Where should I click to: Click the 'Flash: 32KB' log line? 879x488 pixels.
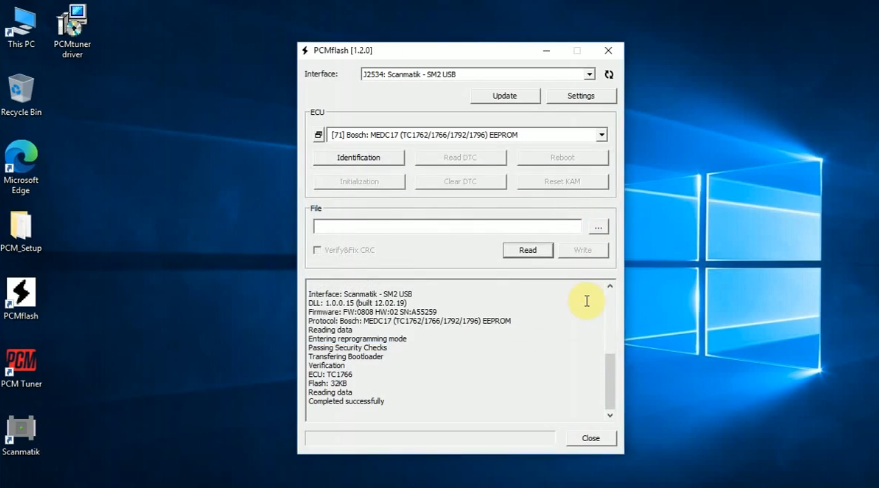tap(327, 383)
